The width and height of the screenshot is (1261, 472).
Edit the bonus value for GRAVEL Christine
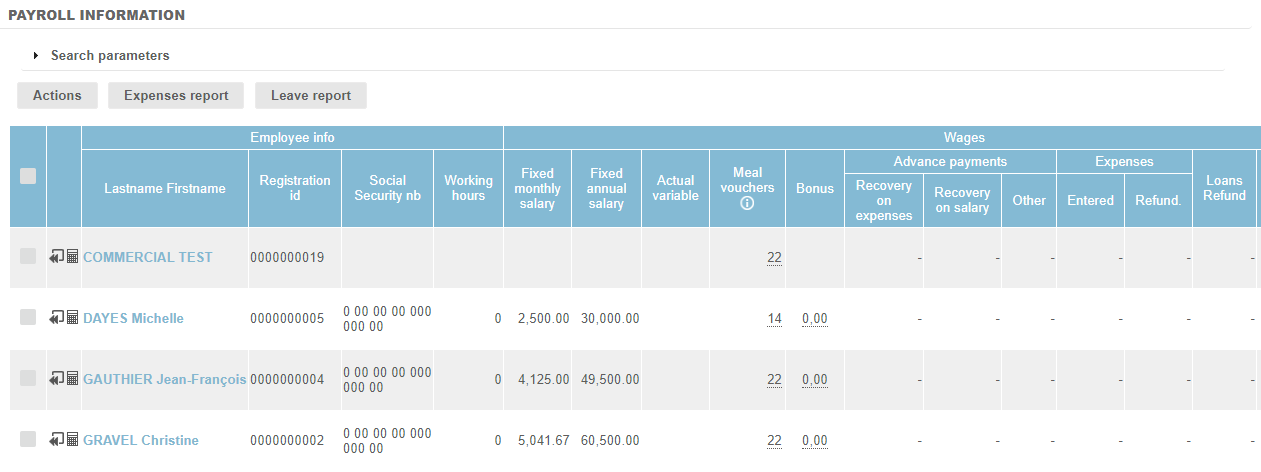click(x=815, y=441)
